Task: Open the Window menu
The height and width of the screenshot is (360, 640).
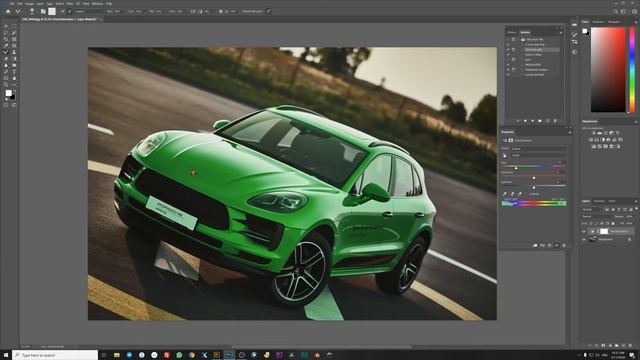Action: click(x=97, y=4)
